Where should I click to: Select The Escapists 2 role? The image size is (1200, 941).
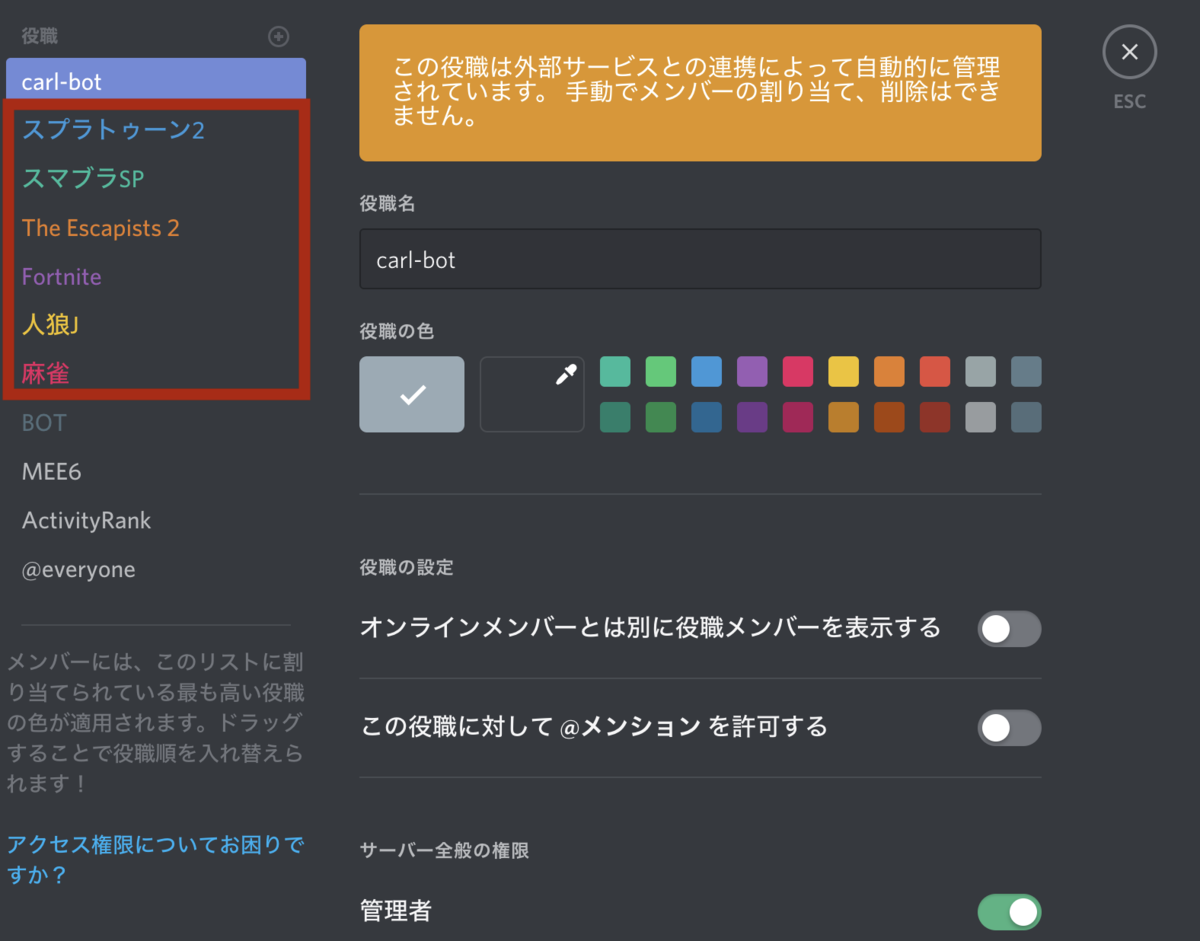(x=101, y=228)
